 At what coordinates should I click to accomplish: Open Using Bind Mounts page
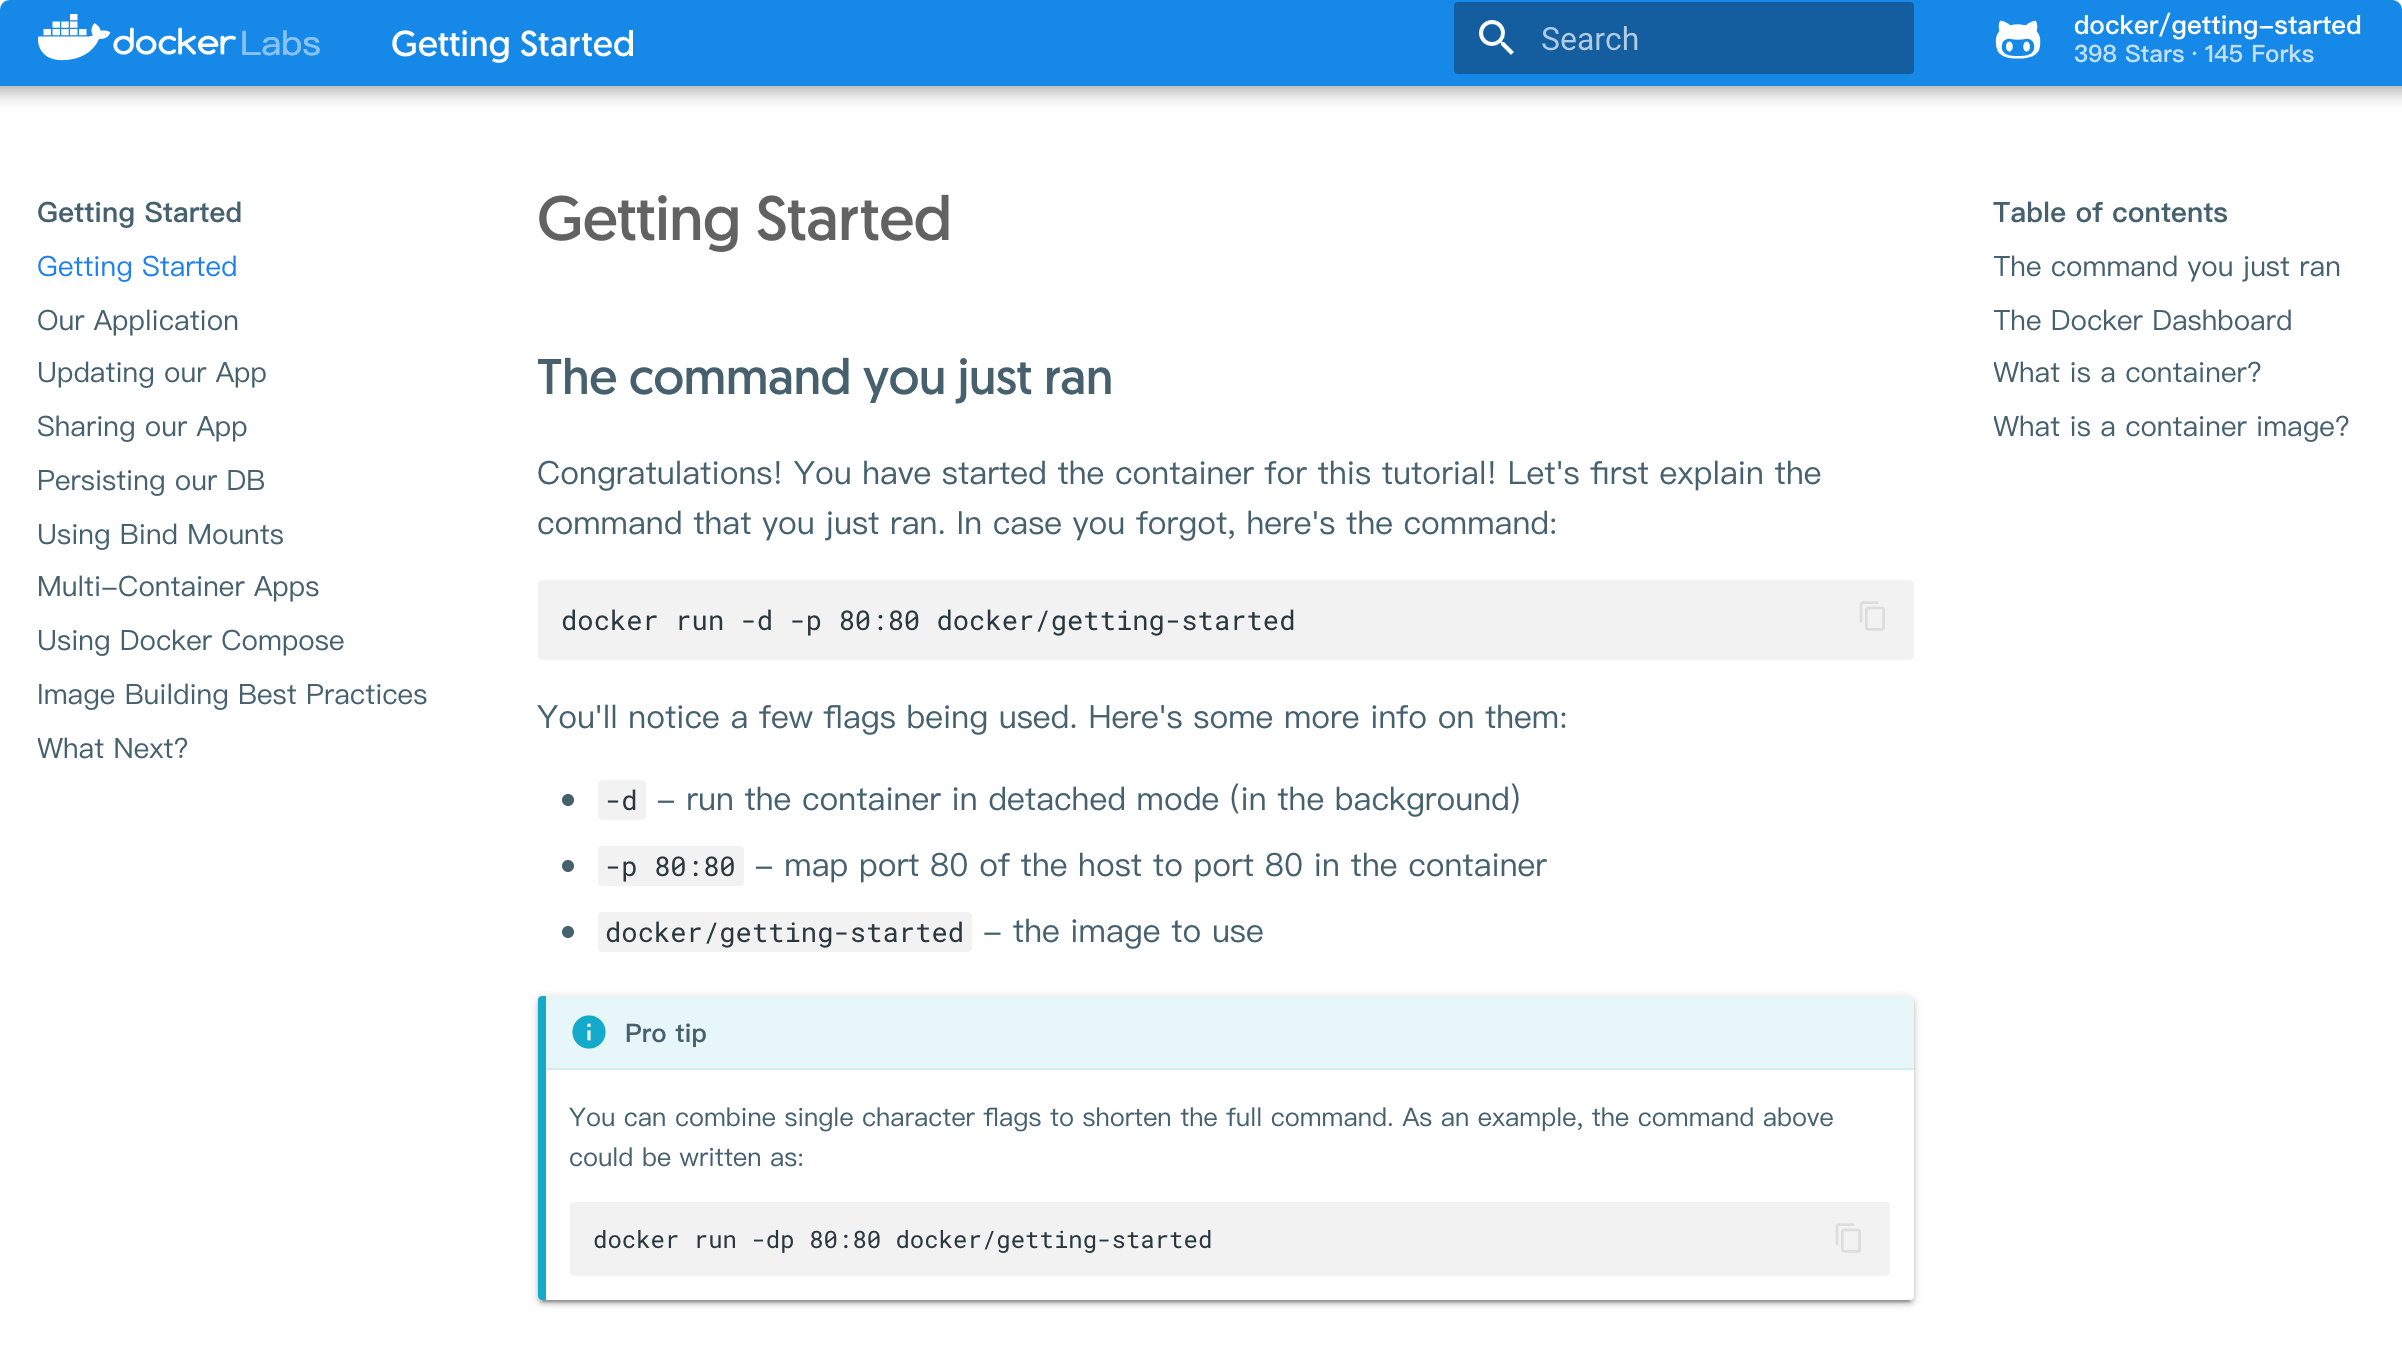click(x=160, y=534)
